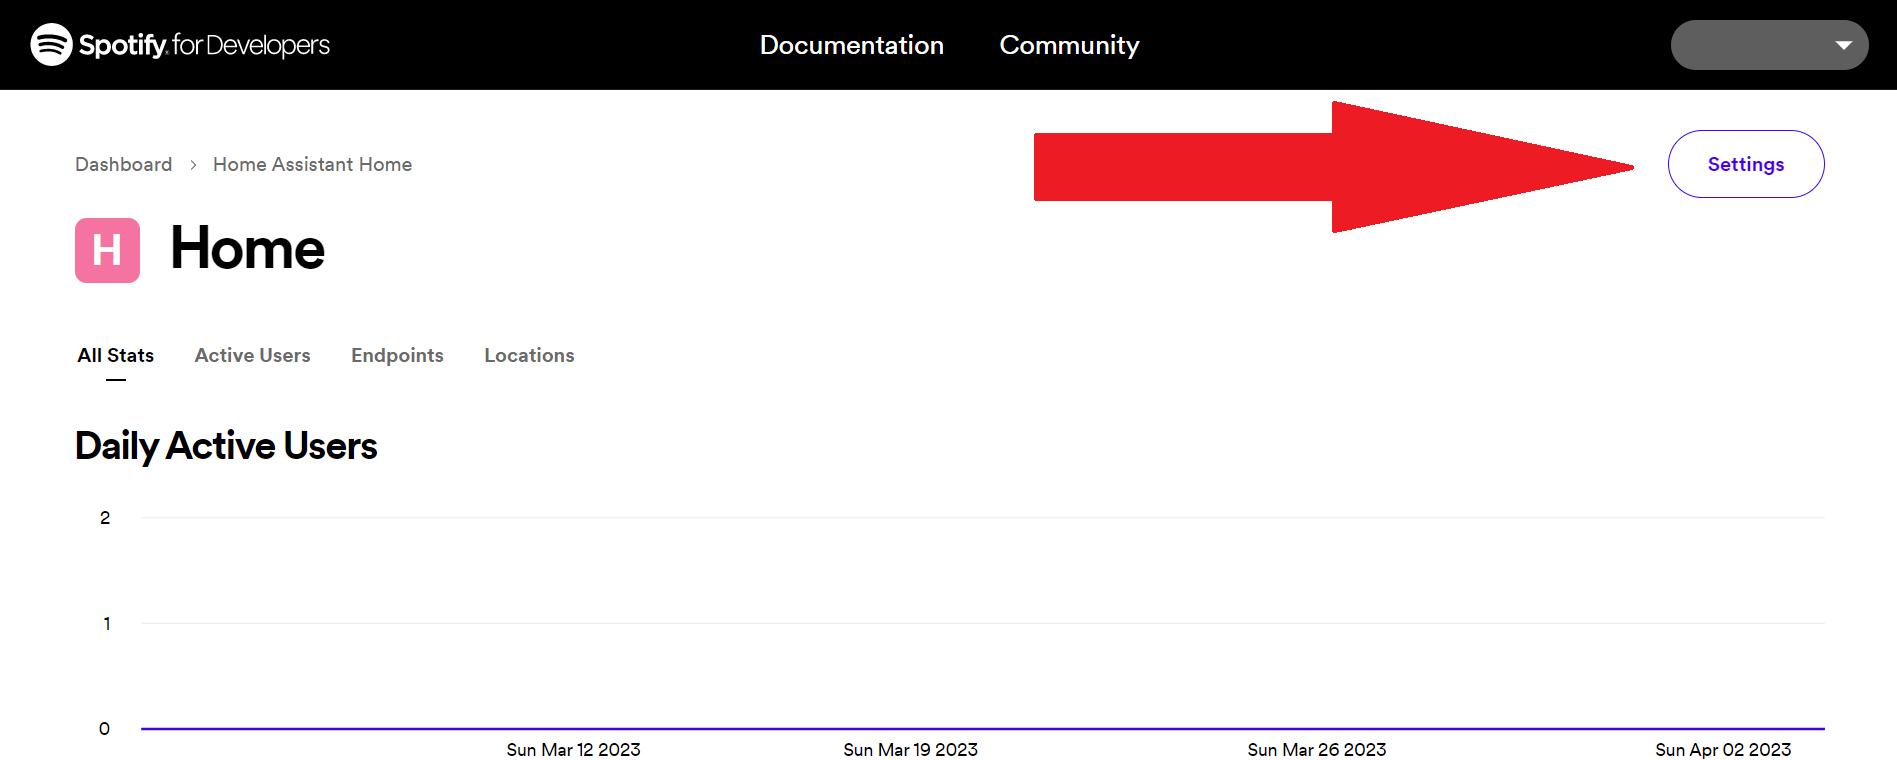Click the Home Assistant Home breadcrumb
1897x760 pixels.
click(312, 164)
